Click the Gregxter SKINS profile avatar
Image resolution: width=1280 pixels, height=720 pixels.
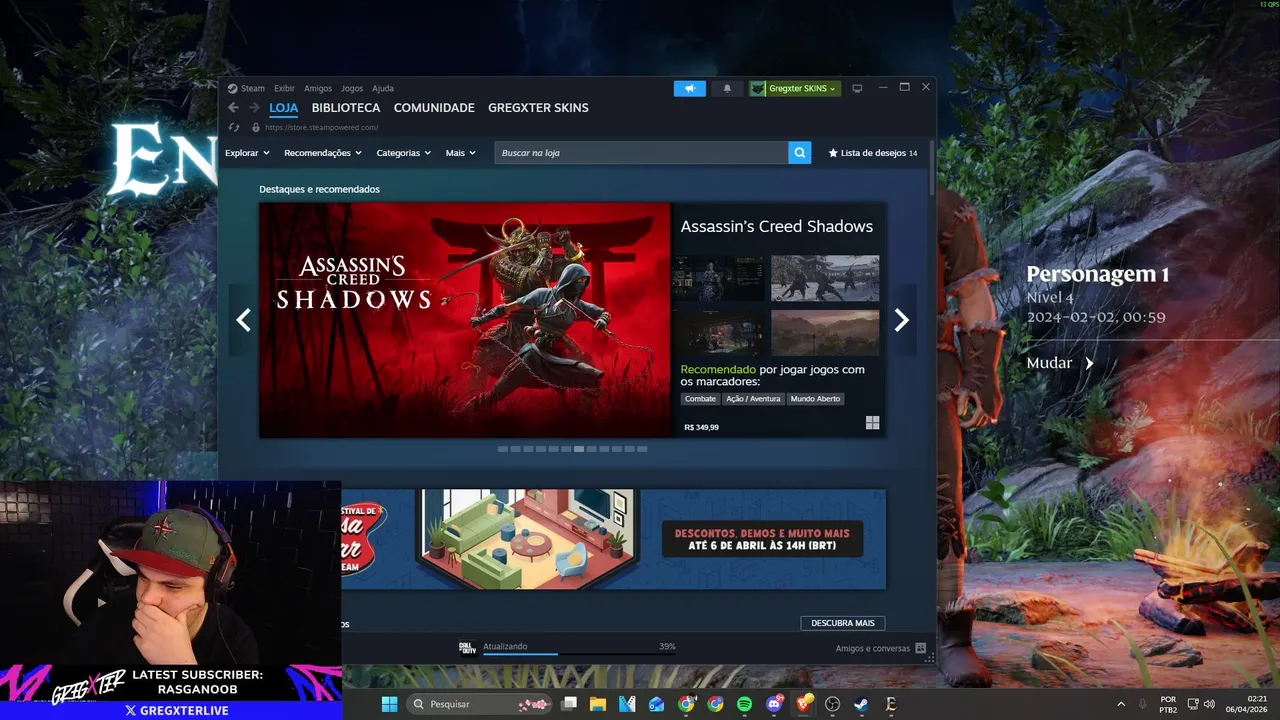click(x=758, y=88)
